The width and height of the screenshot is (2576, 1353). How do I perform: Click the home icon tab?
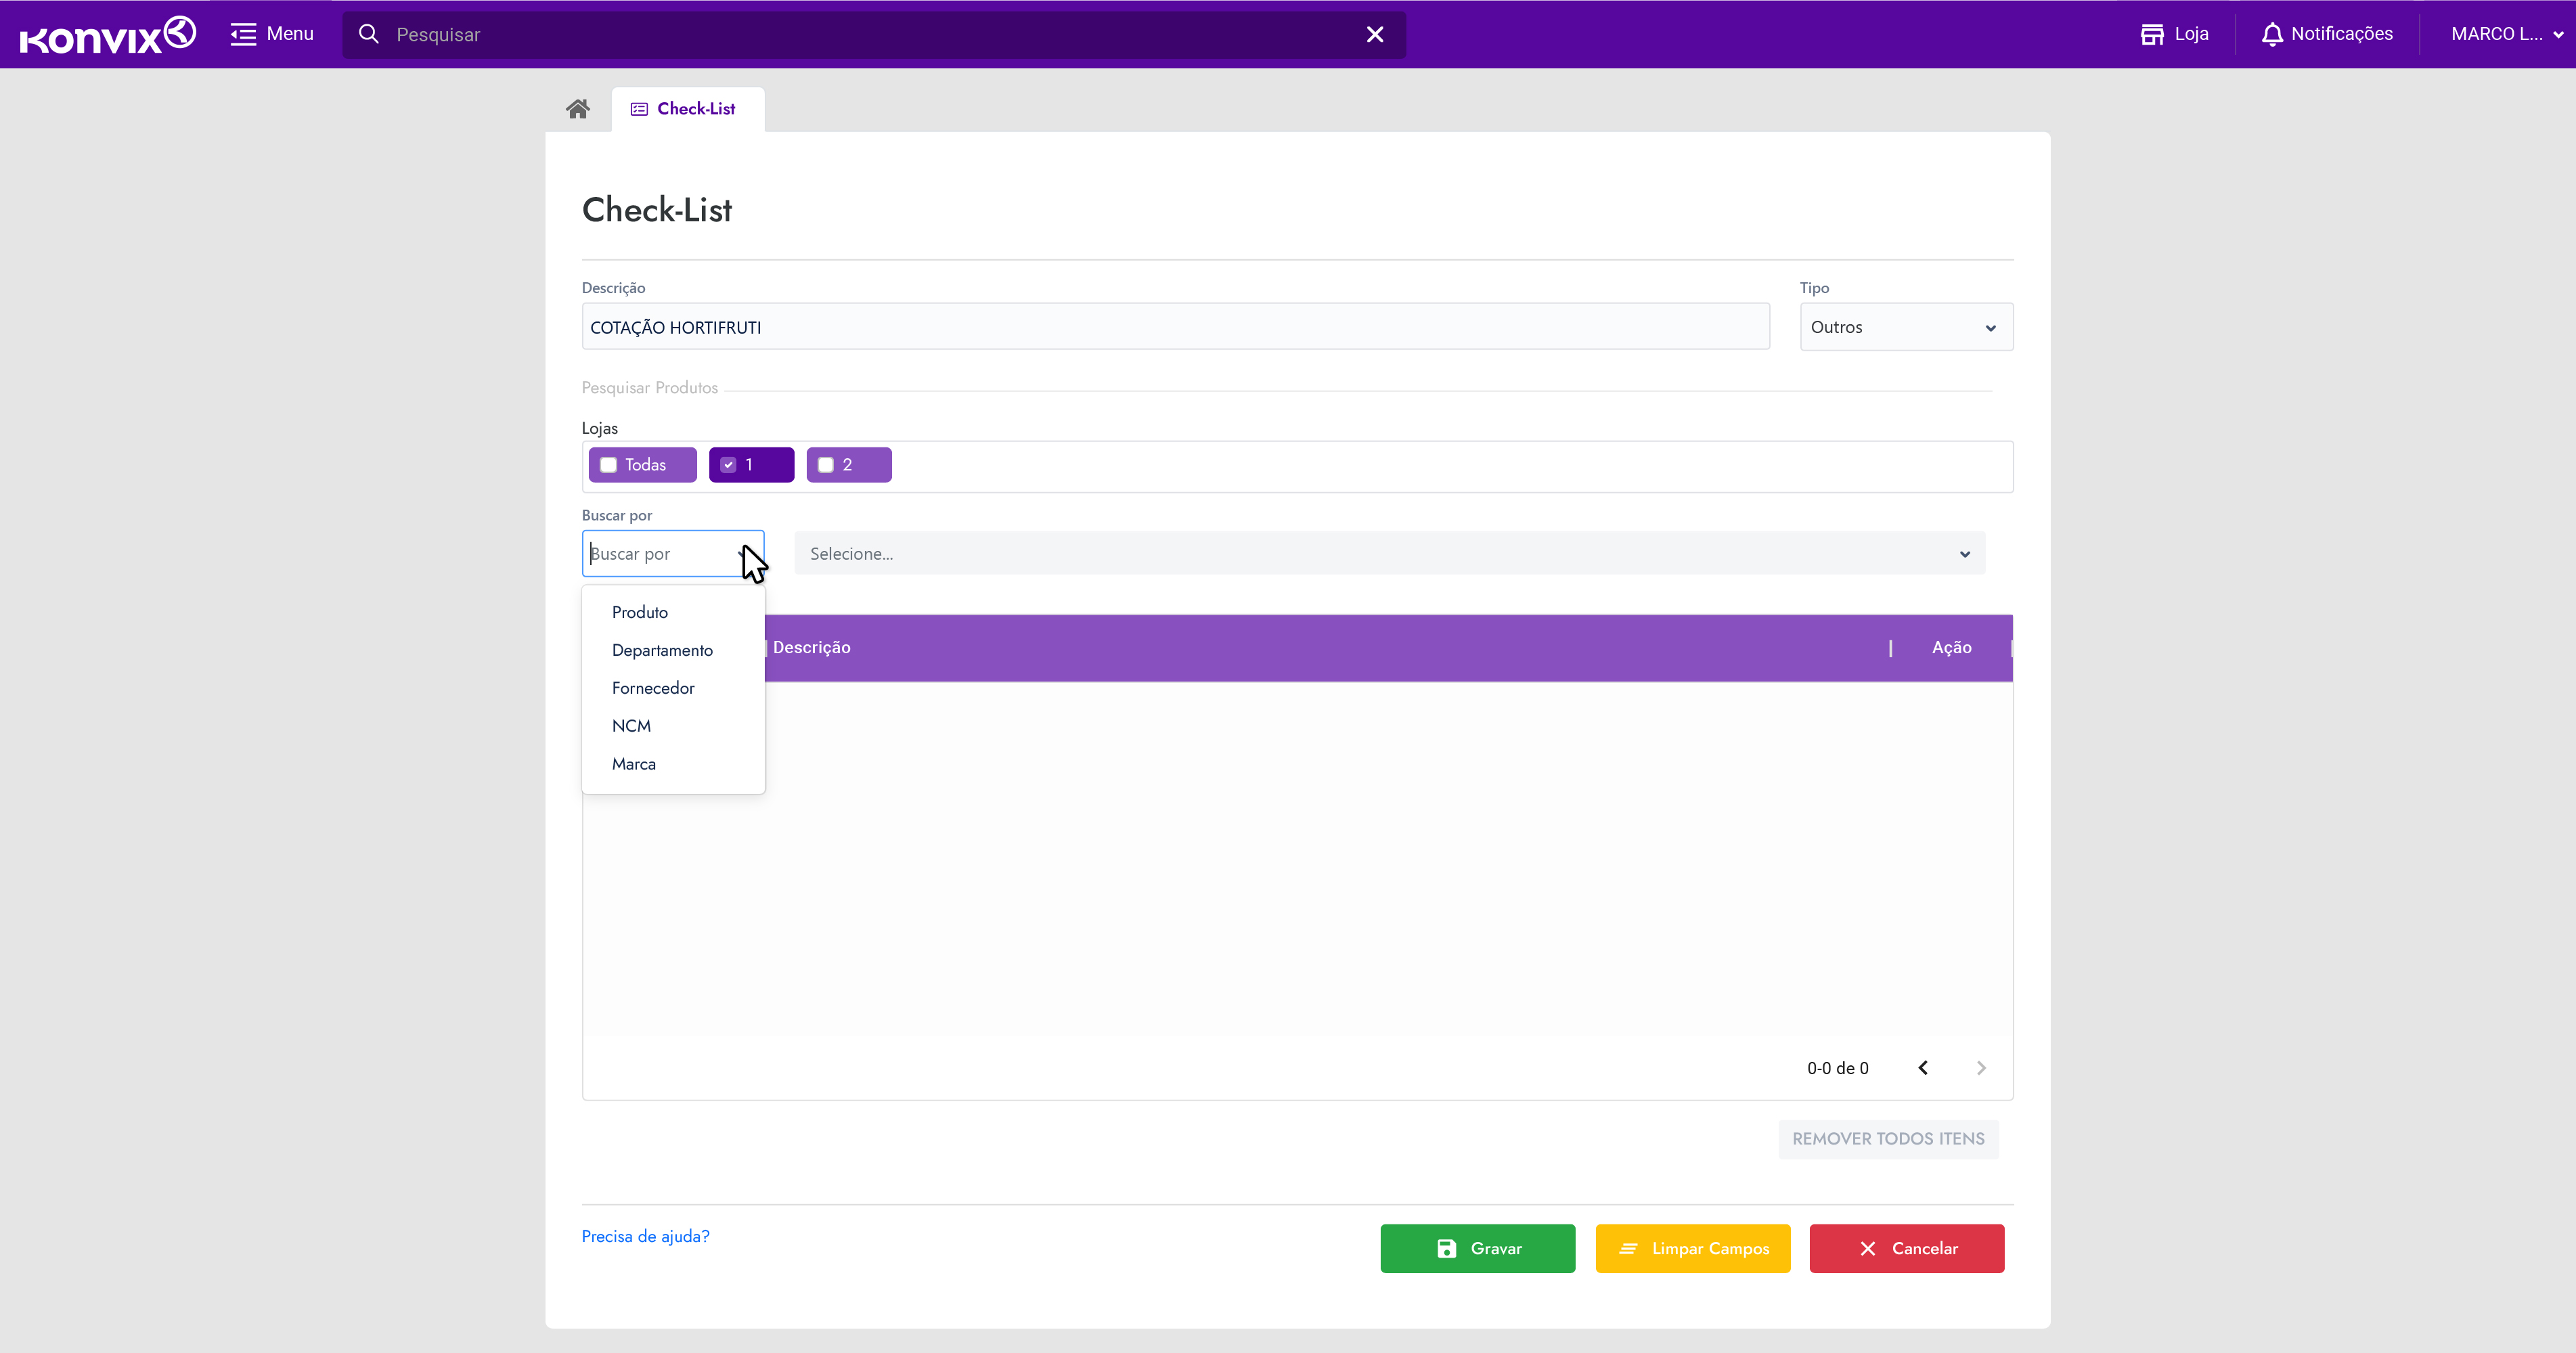[x=577, y=109]
